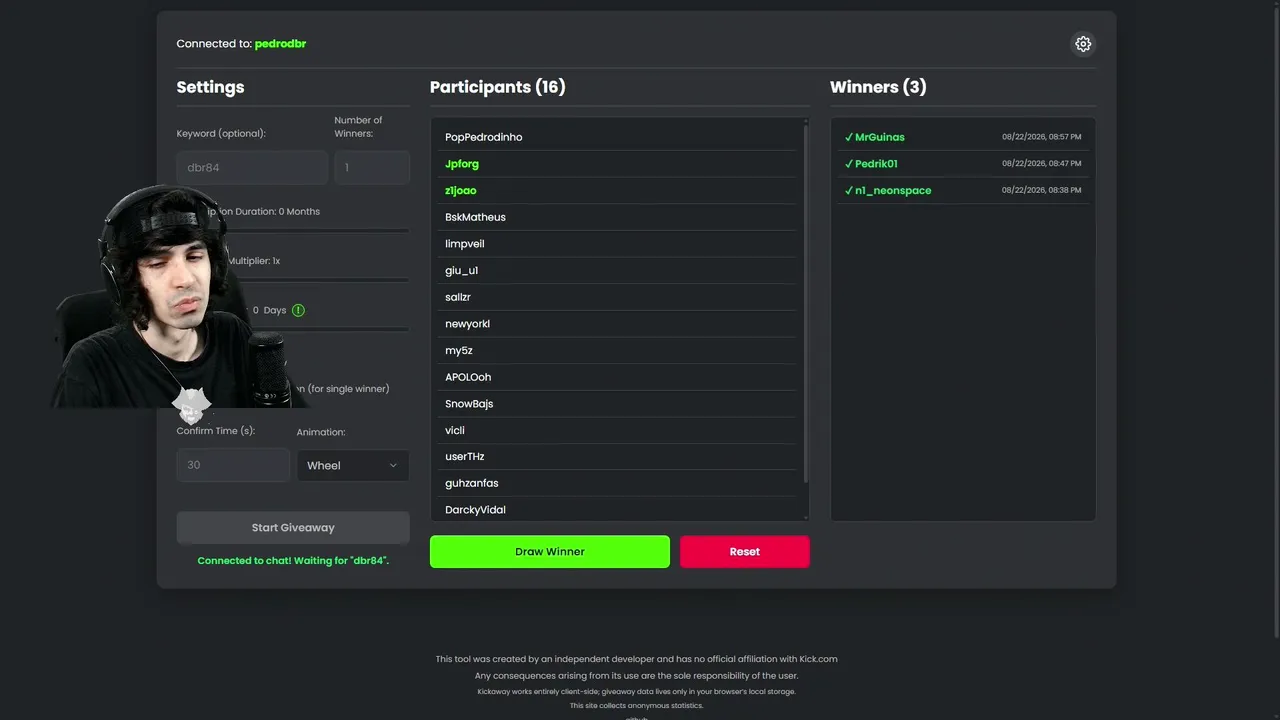Image resolution: width=1280 pixels, height=720 pixels.
Task: Select highlighted participant z1joao
Action: click(x=619, y=190)
